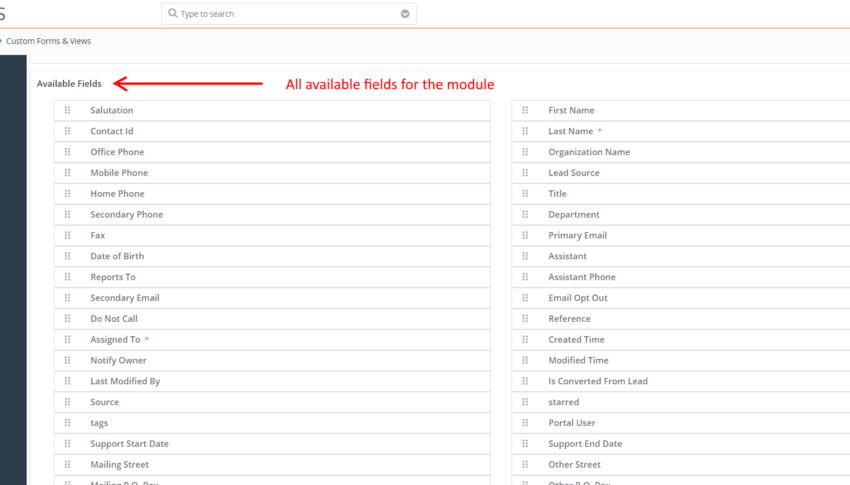This screenshot has width=850, height=485.
Task: Grab the drag handle for Assigned To
Action: coord(67,340)
